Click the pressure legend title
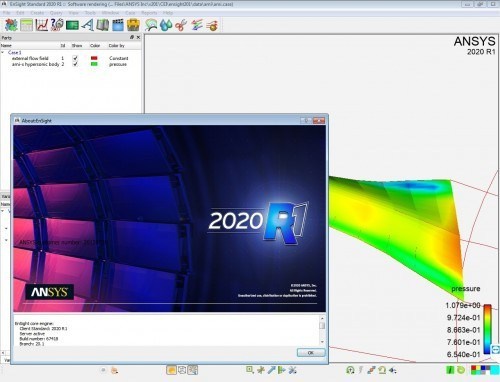 click(x=466, y=289)
